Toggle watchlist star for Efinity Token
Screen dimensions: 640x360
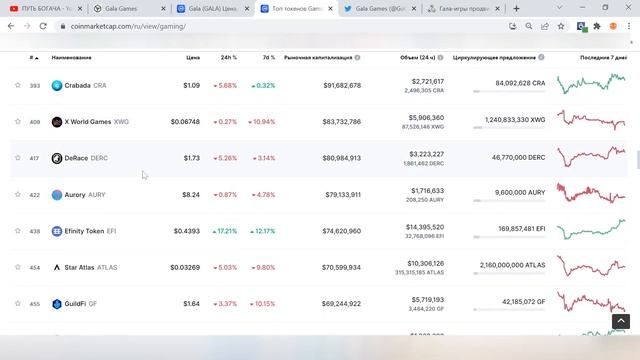(x=18, y=231)
